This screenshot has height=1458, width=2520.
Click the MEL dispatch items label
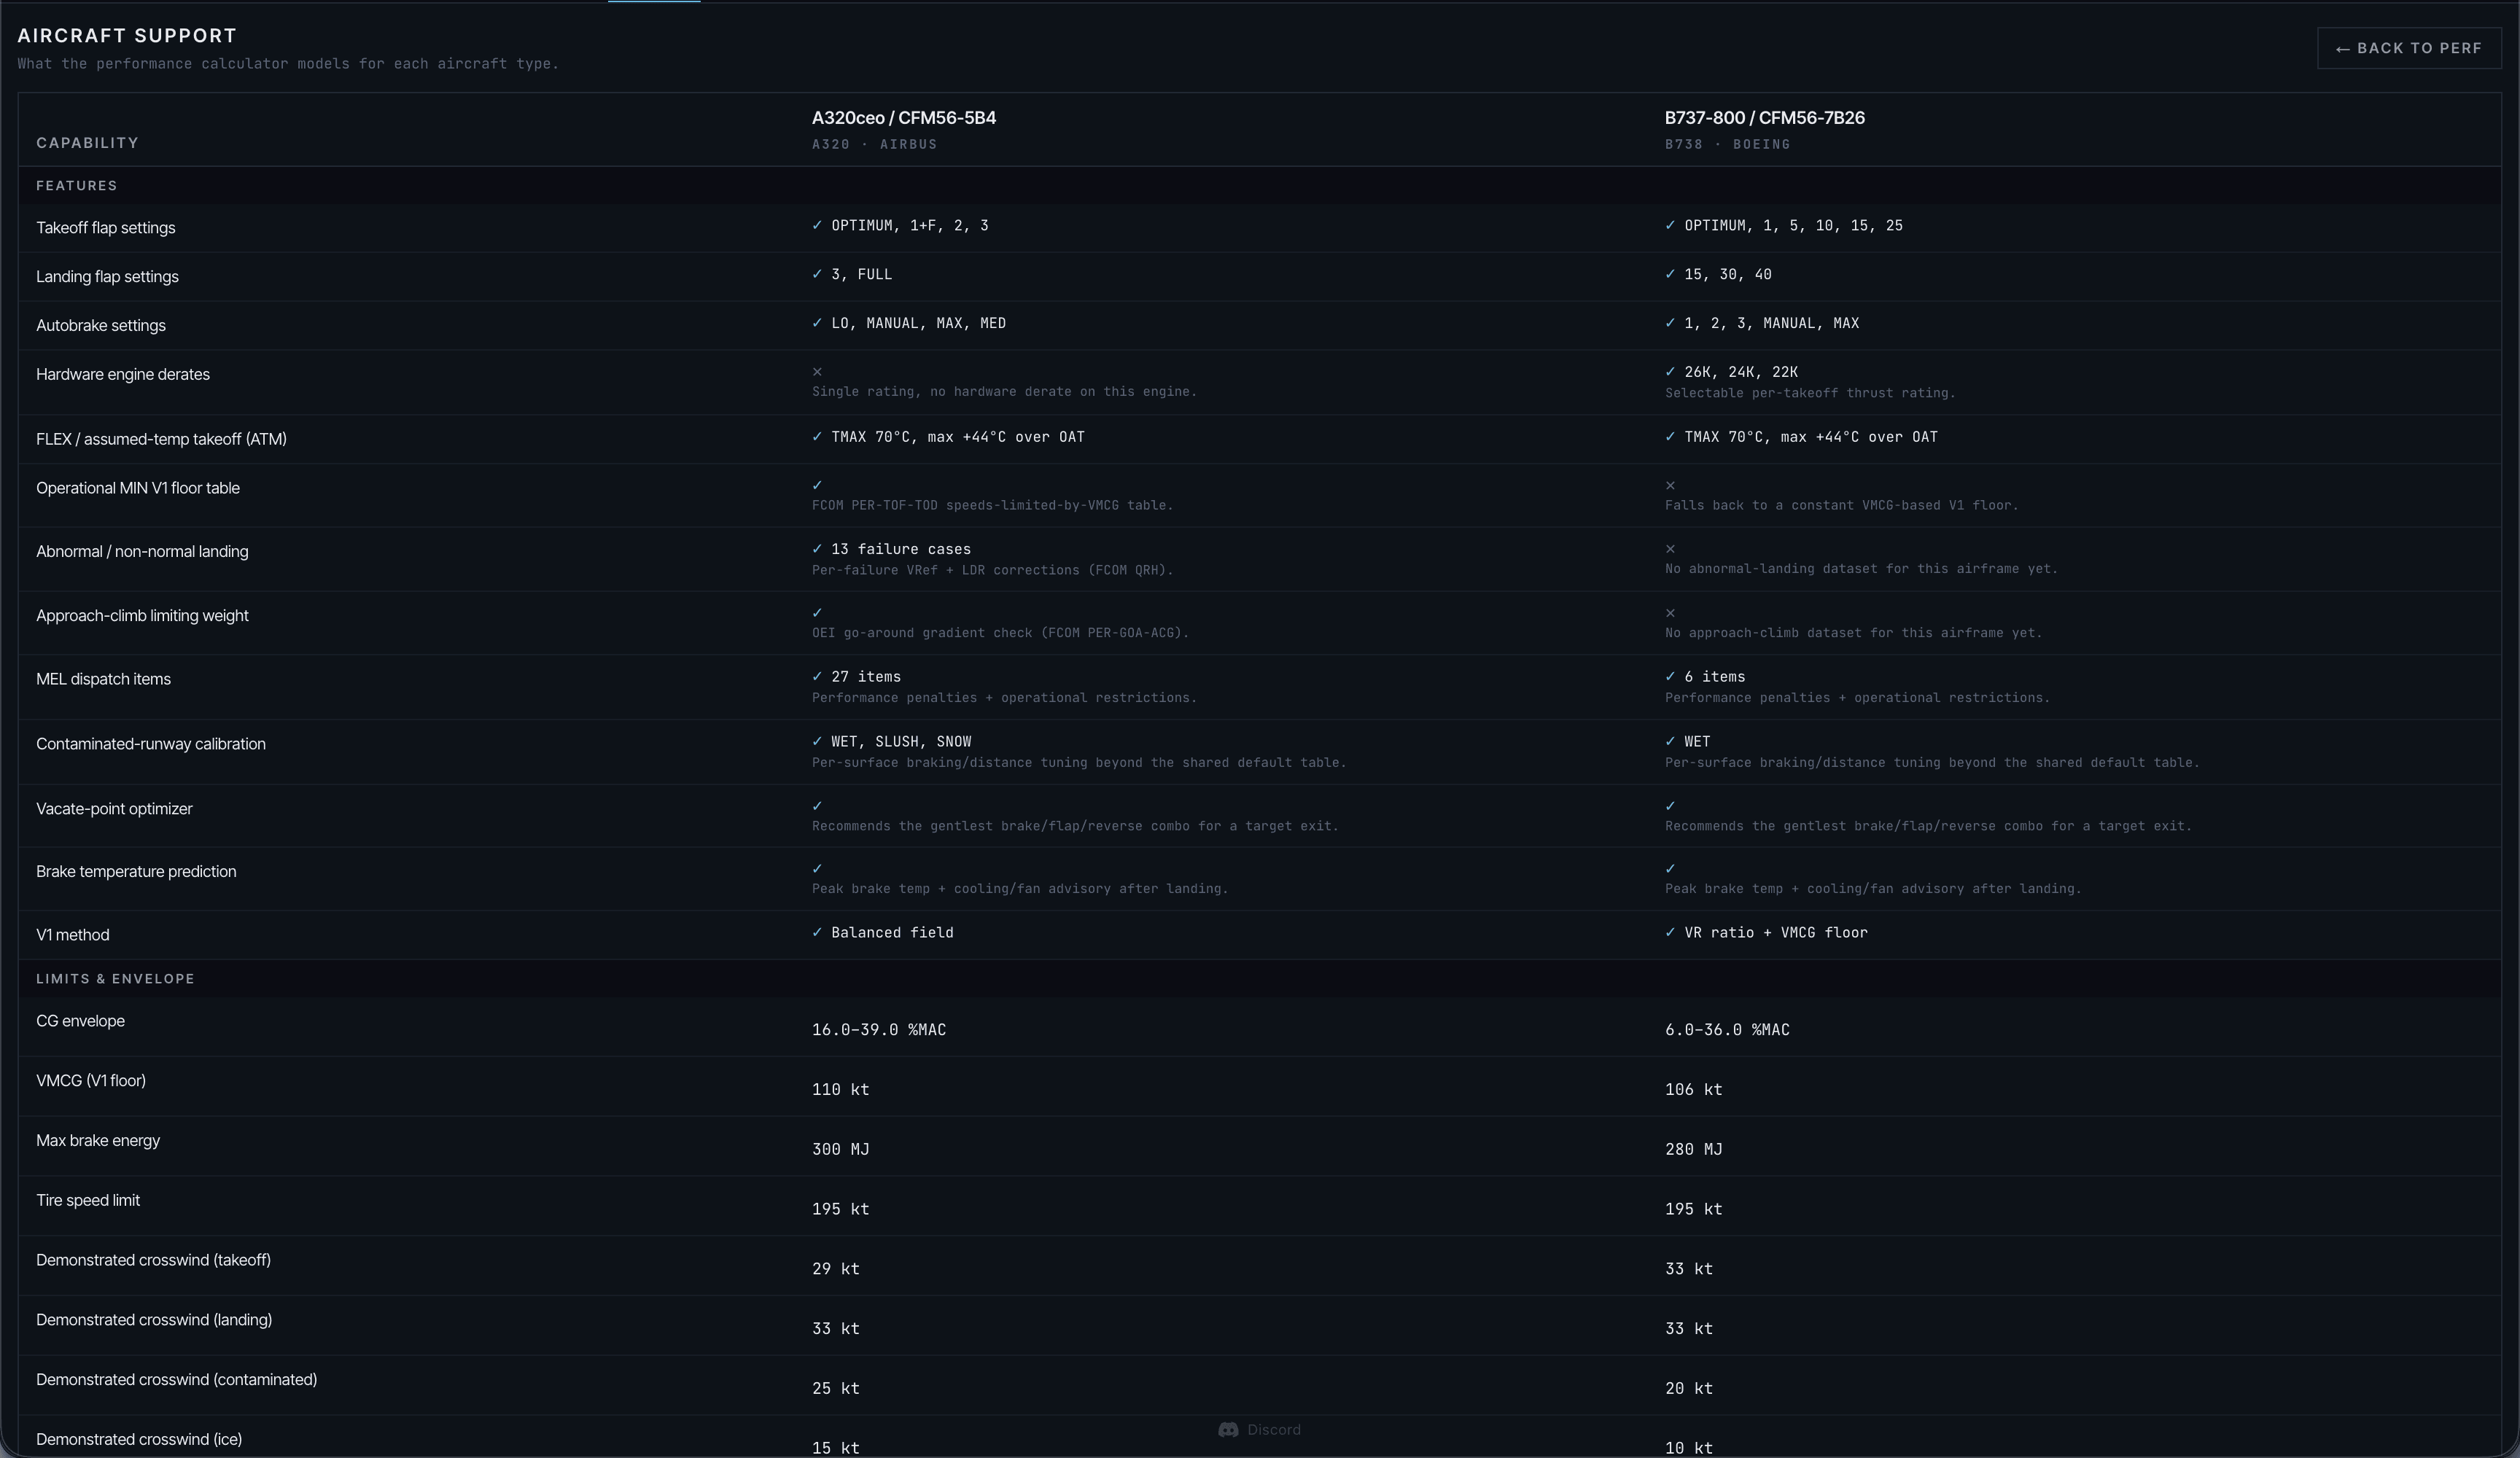103,679
